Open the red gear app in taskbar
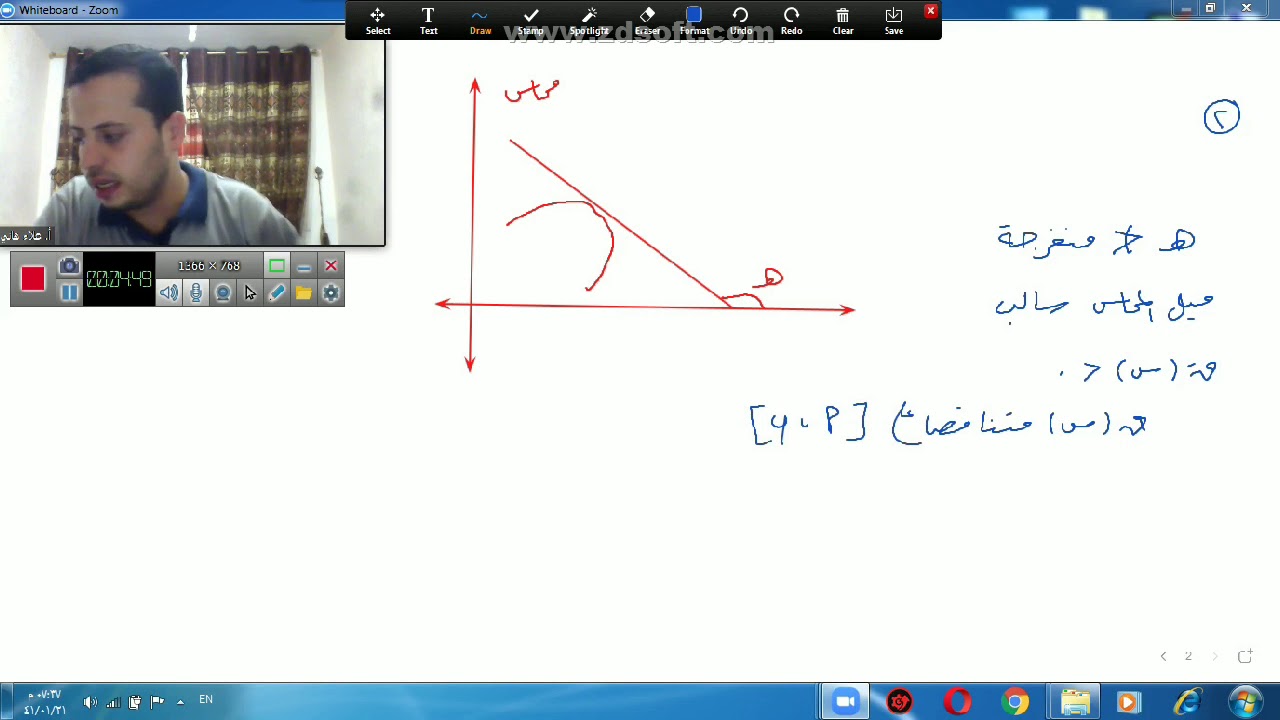Image resolution: width=1280 pixels, height=720 pixels. (x=900, y=702)
